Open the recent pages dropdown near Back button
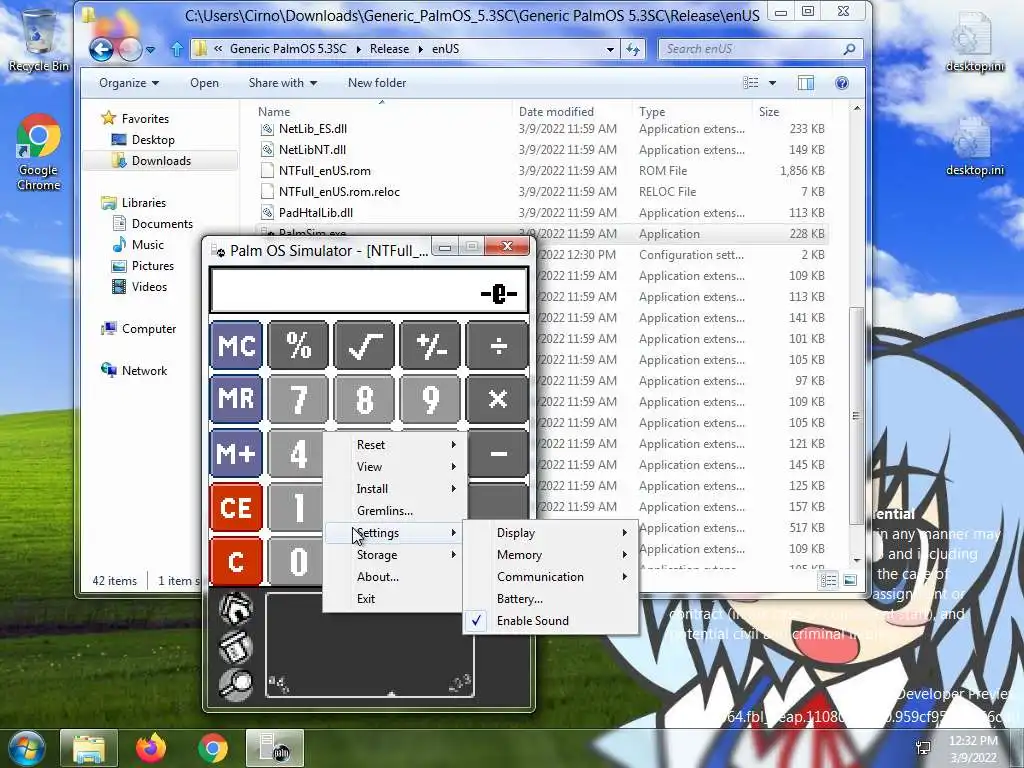The height and width of the screenshot is (768, 1024). [150, 50]
